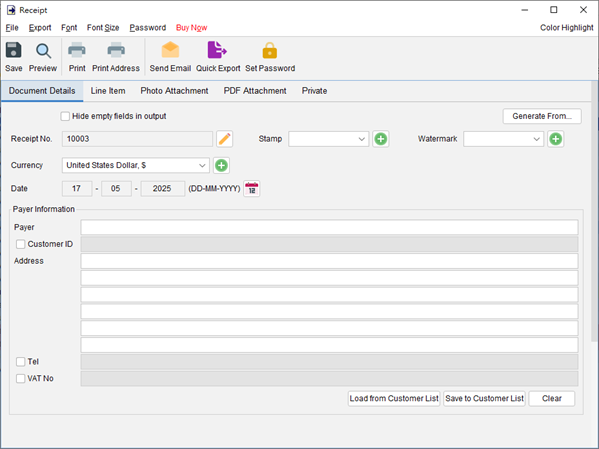Click the Load from Customer List button
This screenshot has width=599, height=449.
[x=394, y=399]
